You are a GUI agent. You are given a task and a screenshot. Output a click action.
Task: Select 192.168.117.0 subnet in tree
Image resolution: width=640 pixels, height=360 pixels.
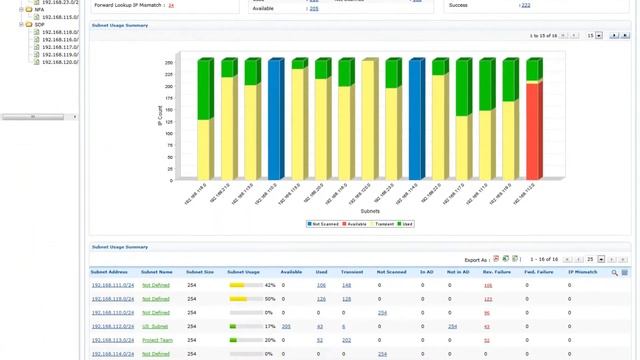[x=60, y=47]
